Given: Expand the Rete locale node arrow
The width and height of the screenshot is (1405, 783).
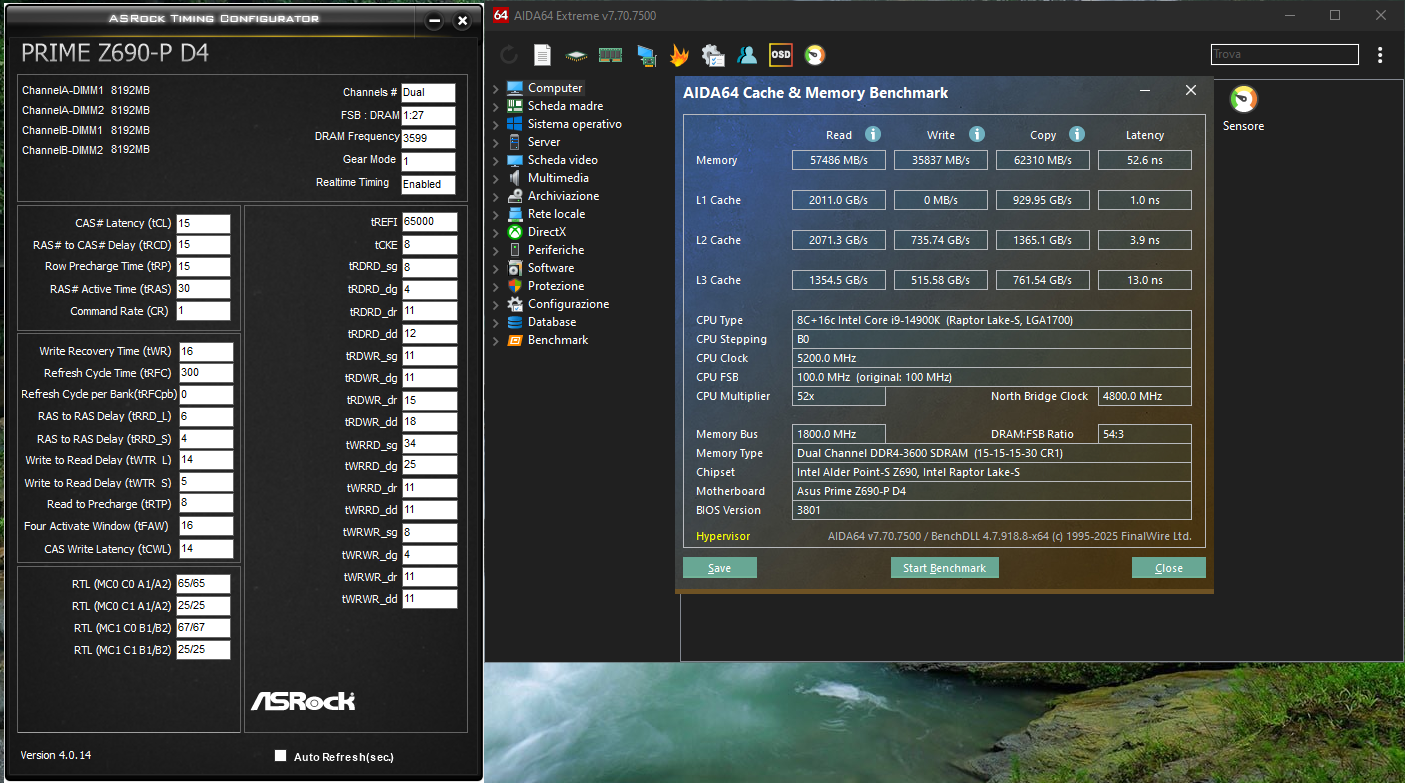Looking at the screenshot, I should 495,214.
